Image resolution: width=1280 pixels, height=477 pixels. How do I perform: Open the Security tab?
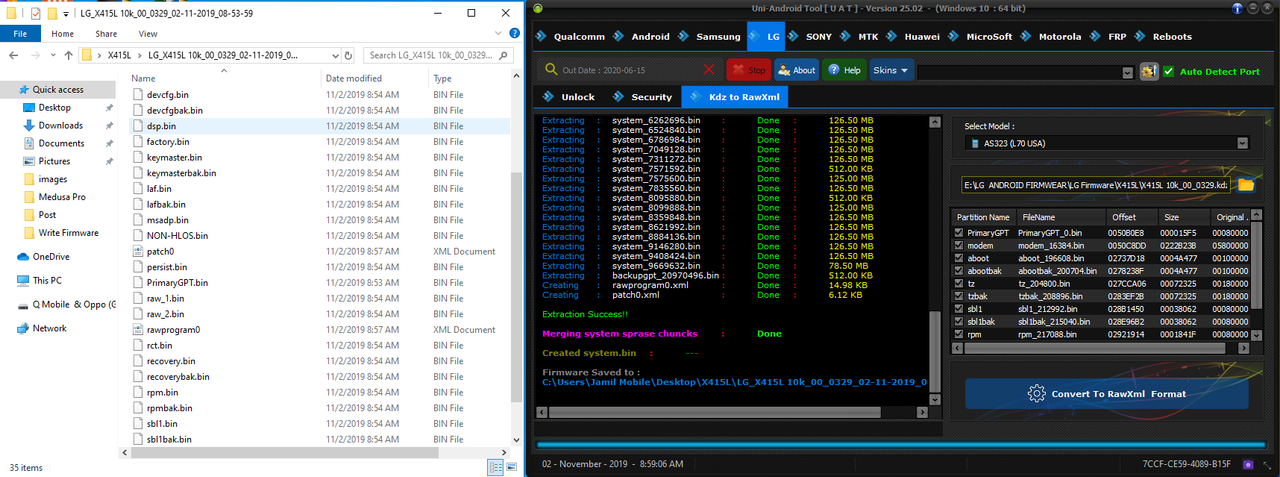[x=642, y=97]
